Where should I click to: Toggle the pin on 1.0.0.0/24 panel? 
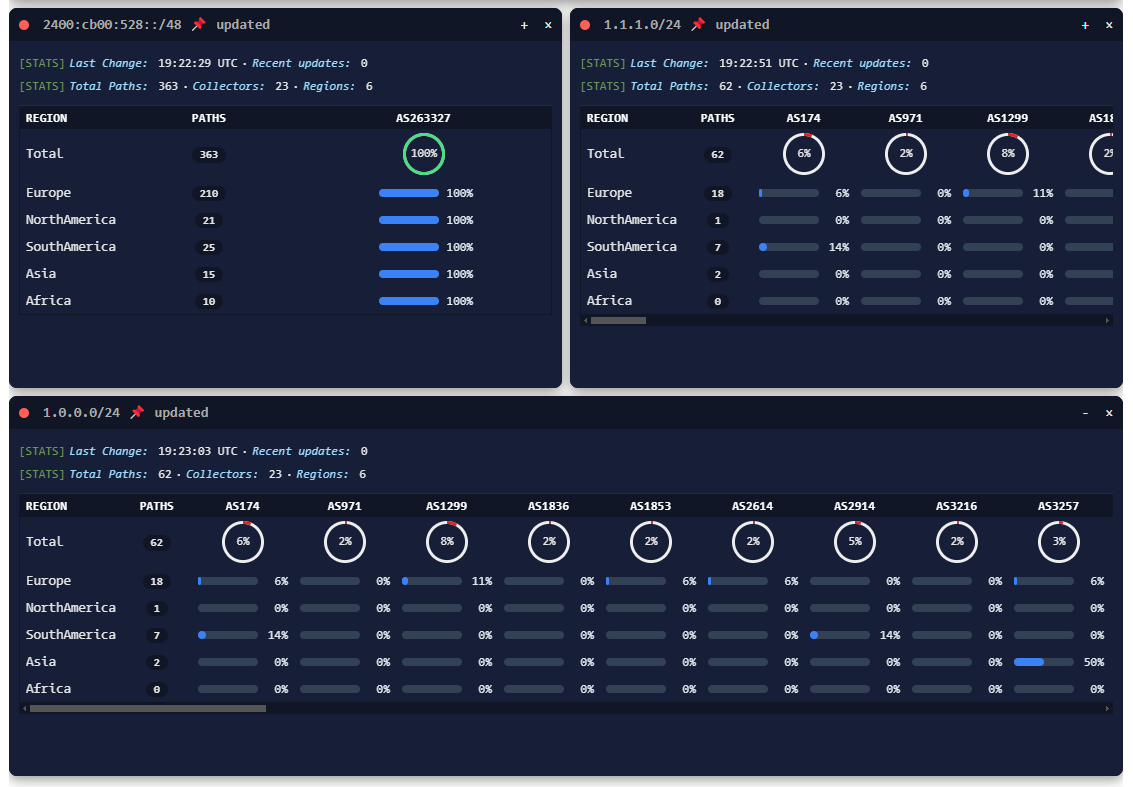[137, 413]
